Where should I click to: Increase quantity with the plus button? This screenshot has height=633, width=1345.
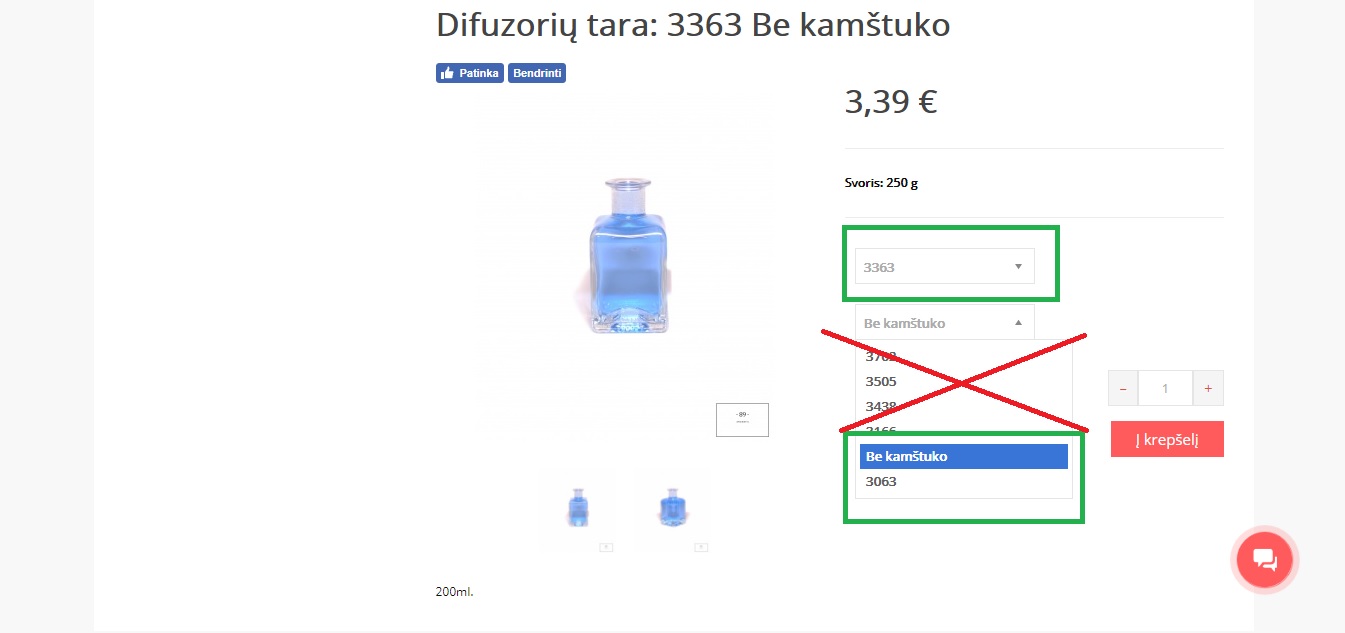(x=1208, y=388)
